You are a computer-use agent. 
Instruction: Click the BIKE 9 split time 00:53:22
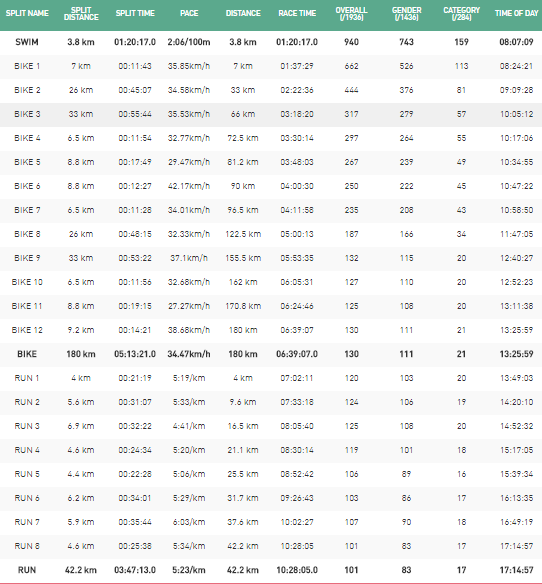tap(135, 258)
